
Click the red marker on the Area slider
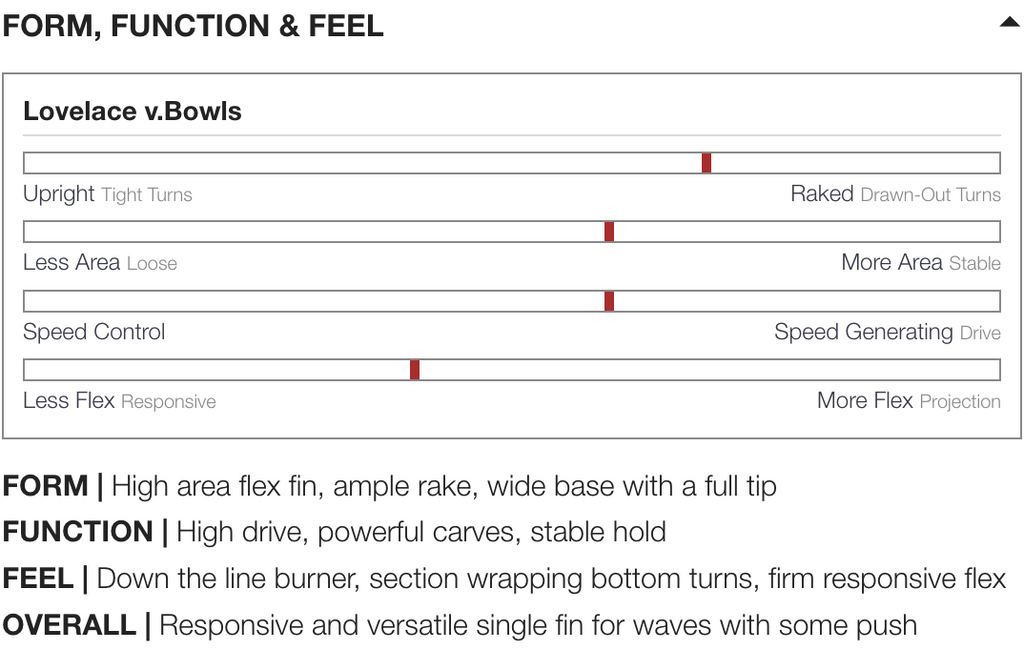tap(609, 232)
